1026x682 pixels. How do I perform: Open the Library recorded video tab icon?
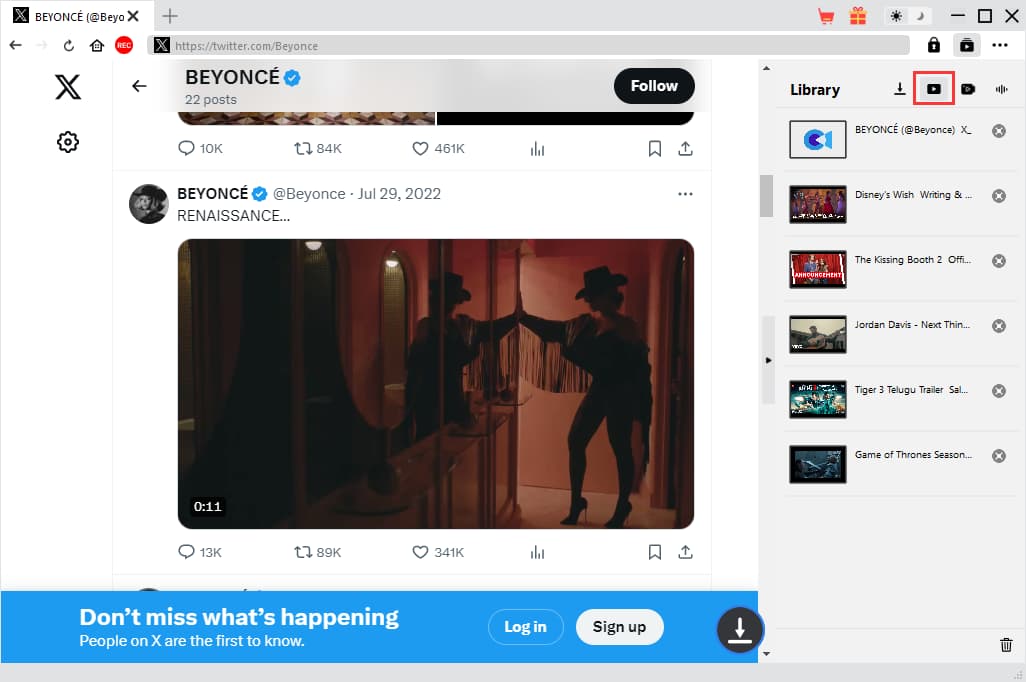968,89
